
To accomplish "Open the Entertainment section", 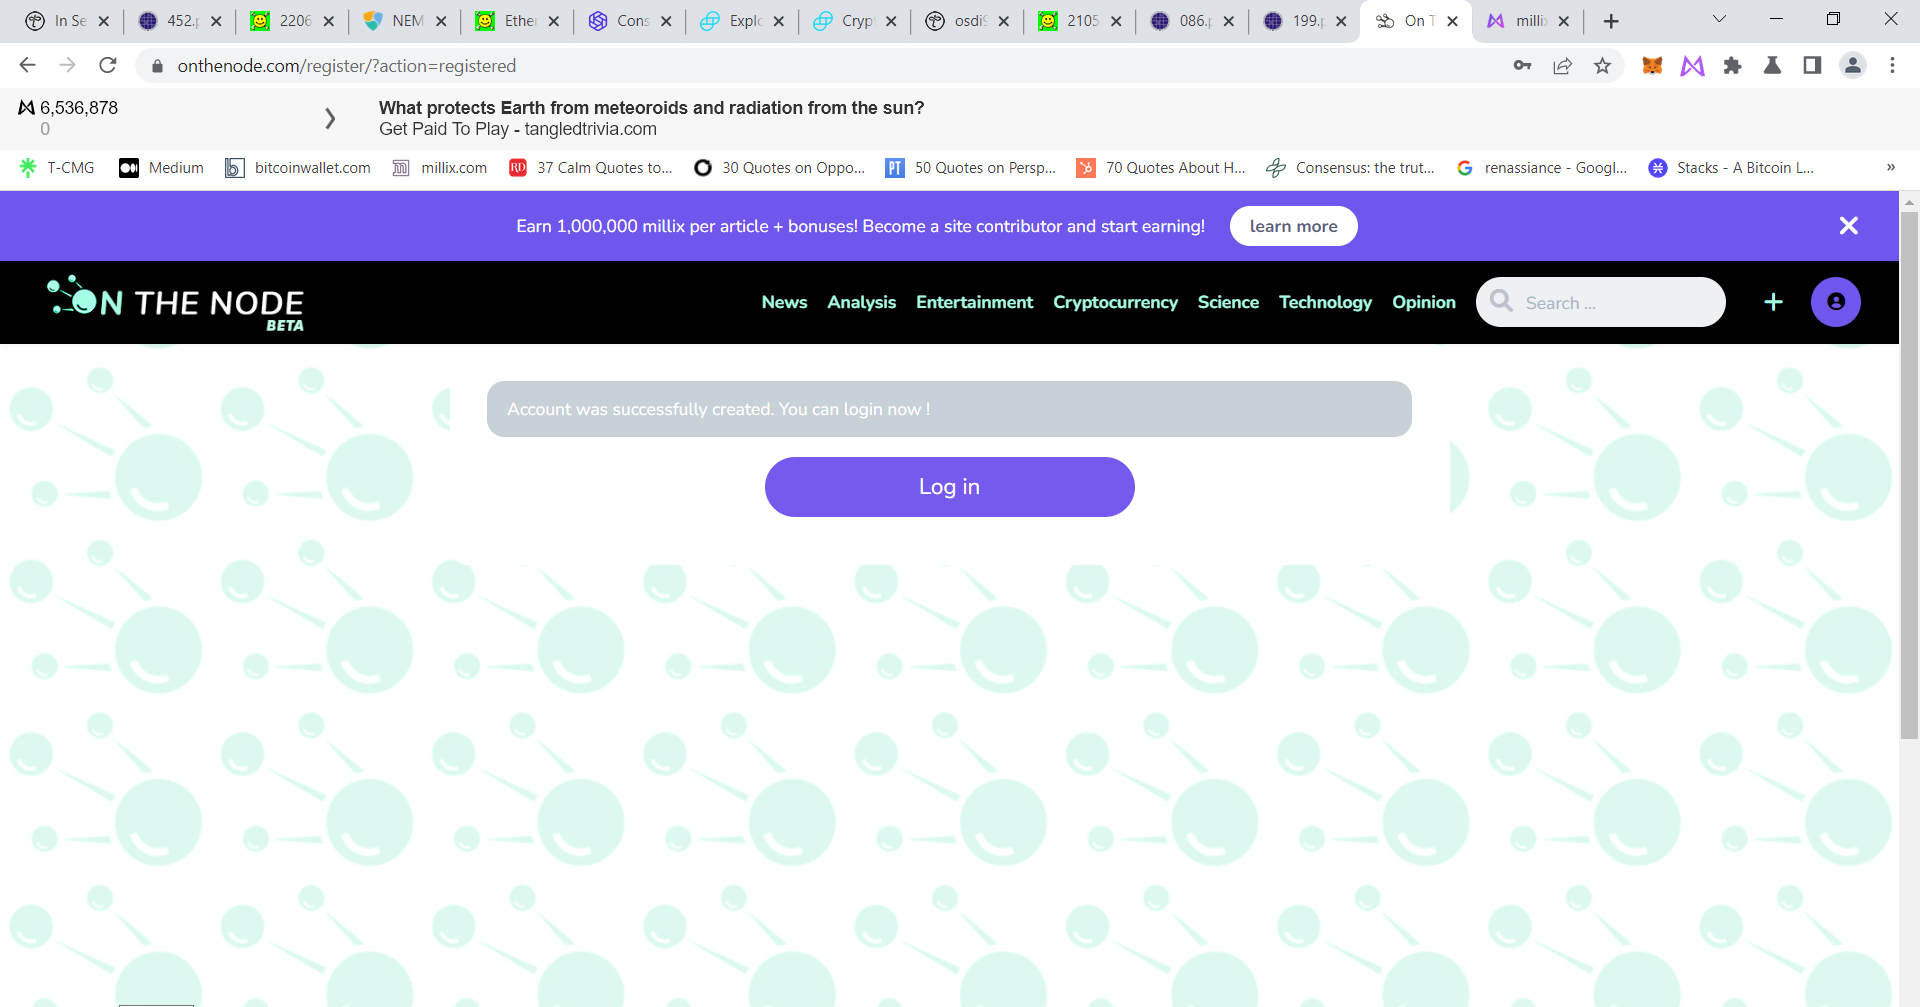I will pyautogui.click(x=974, y=302).
